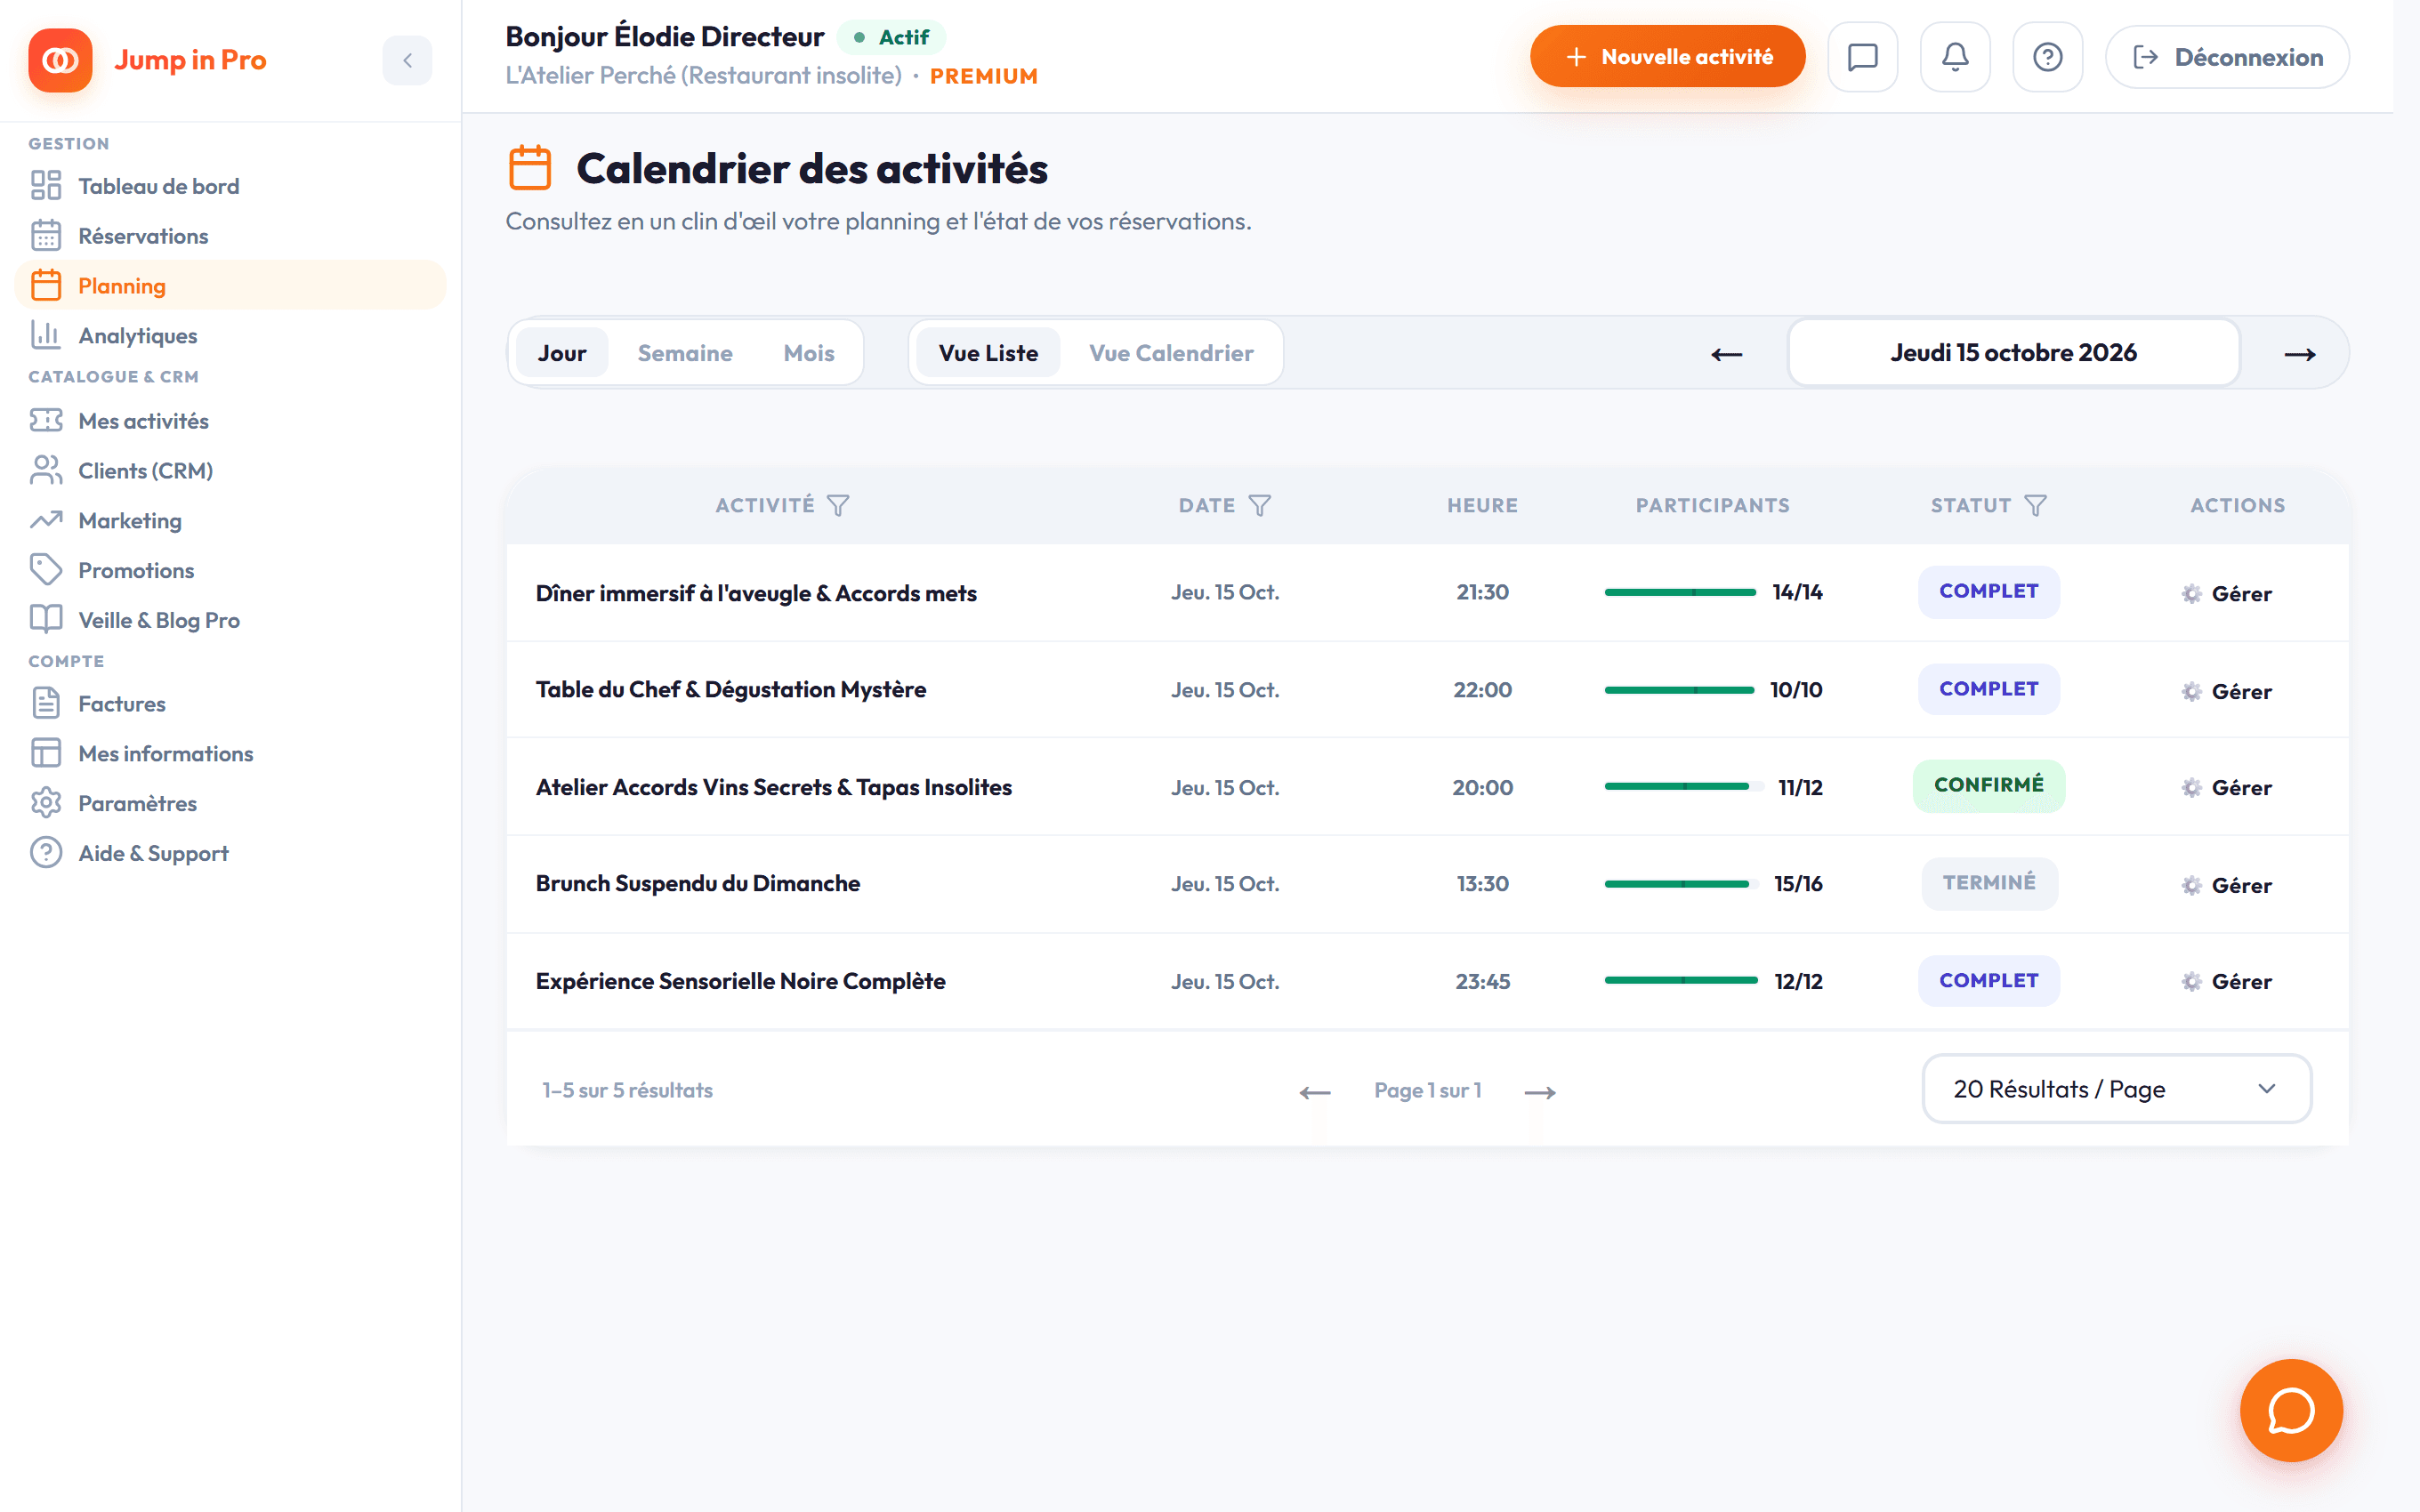Viewport: 2420px width, 1512px height.
Task: Click participants progress bar showing 11/12
Action: point(1683,786)
